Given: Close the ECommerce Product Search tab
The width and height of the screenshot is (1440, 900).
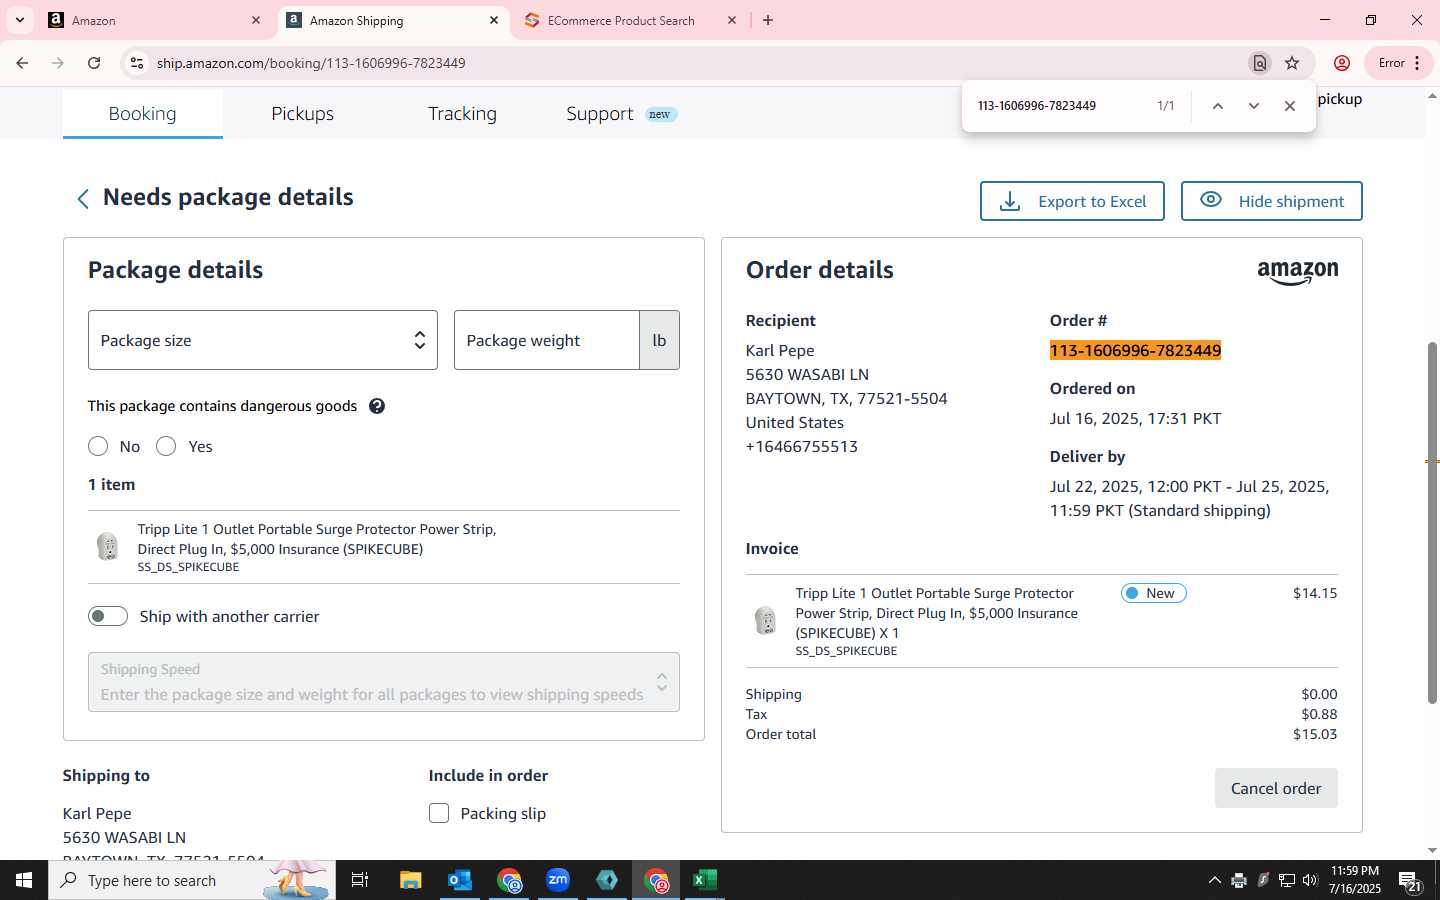Looking at the screenshot, I should (732, 20).
